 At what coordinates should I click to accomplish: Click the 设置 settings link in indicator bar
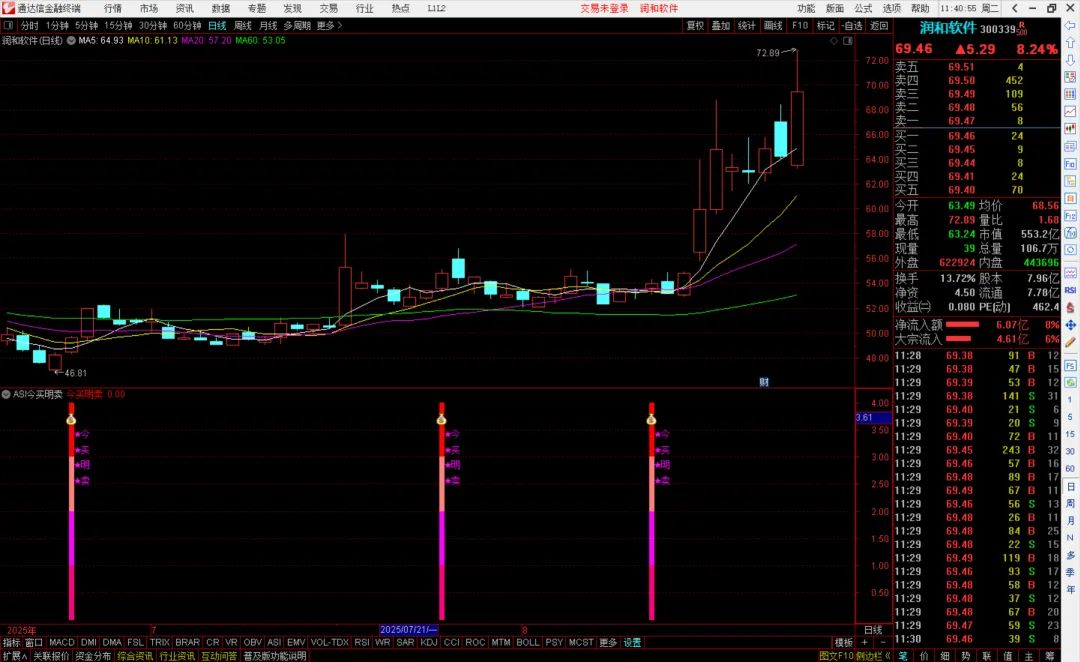coord(632,642)
